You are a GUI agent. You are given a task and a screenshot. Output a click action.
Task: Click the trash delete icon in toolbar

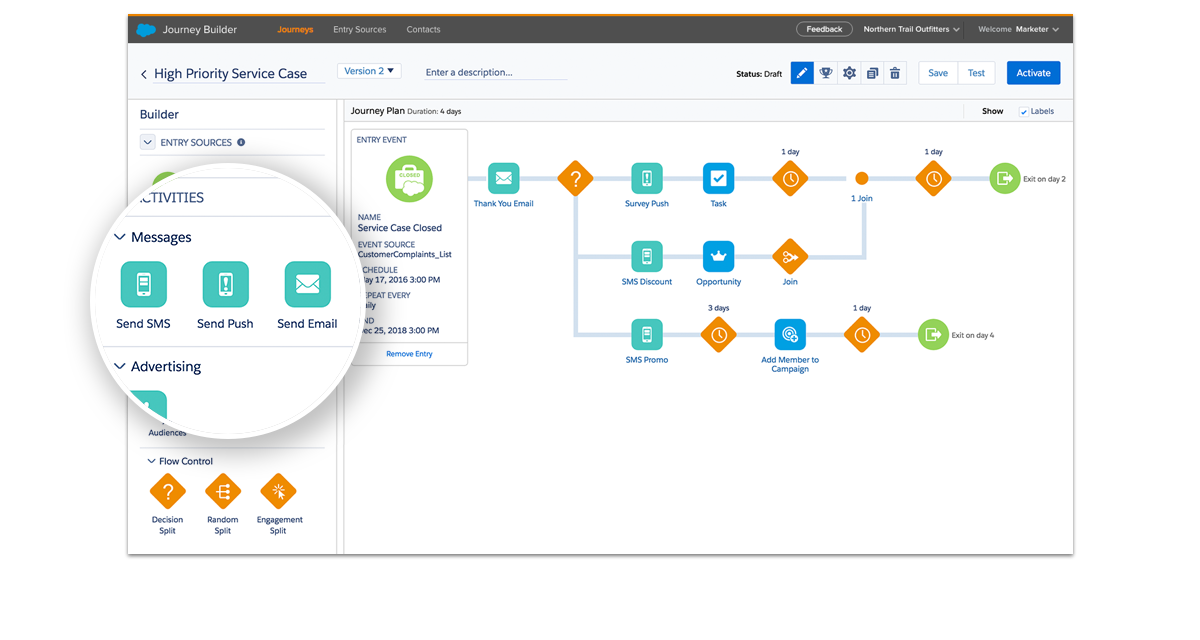click(x=895, y=73)
